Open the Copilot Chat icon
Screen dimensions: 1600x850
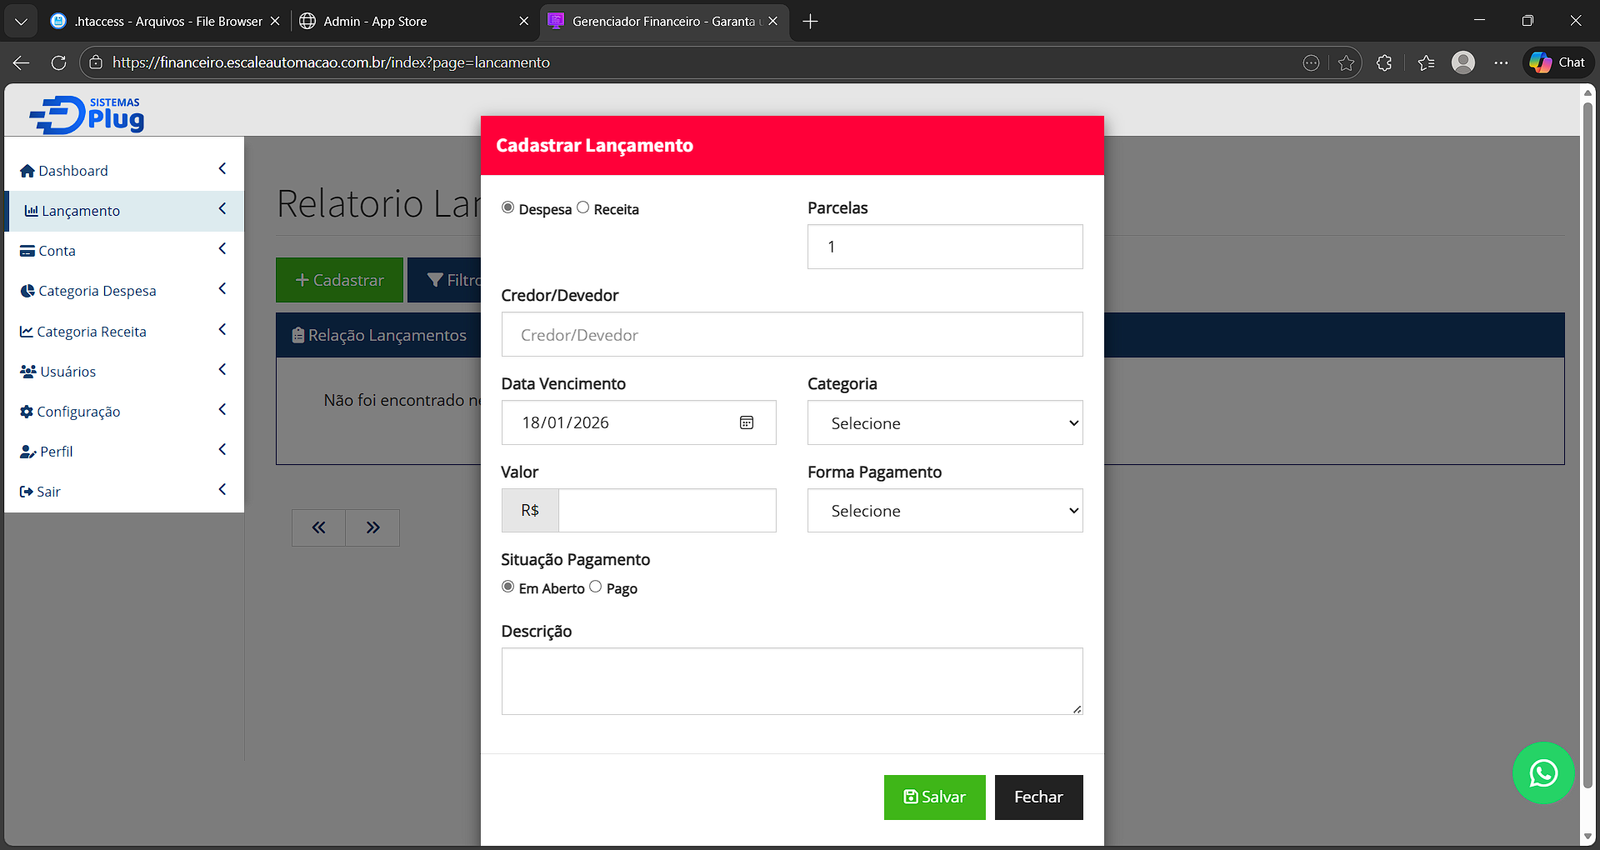[x=1558, y=62]
